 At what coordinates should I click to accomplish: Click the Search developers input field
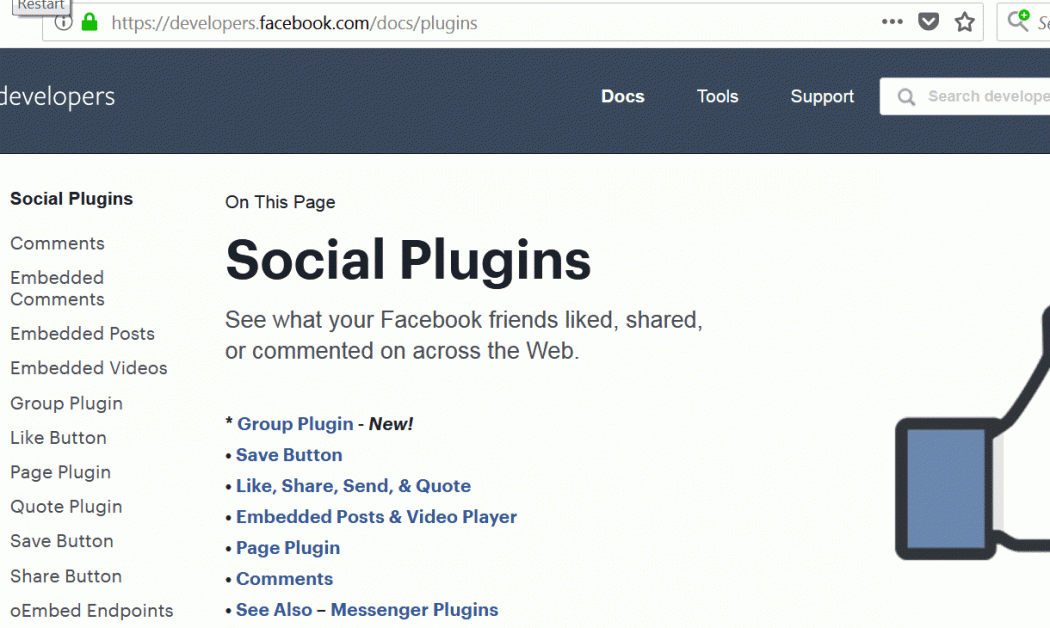click(985, 97)
